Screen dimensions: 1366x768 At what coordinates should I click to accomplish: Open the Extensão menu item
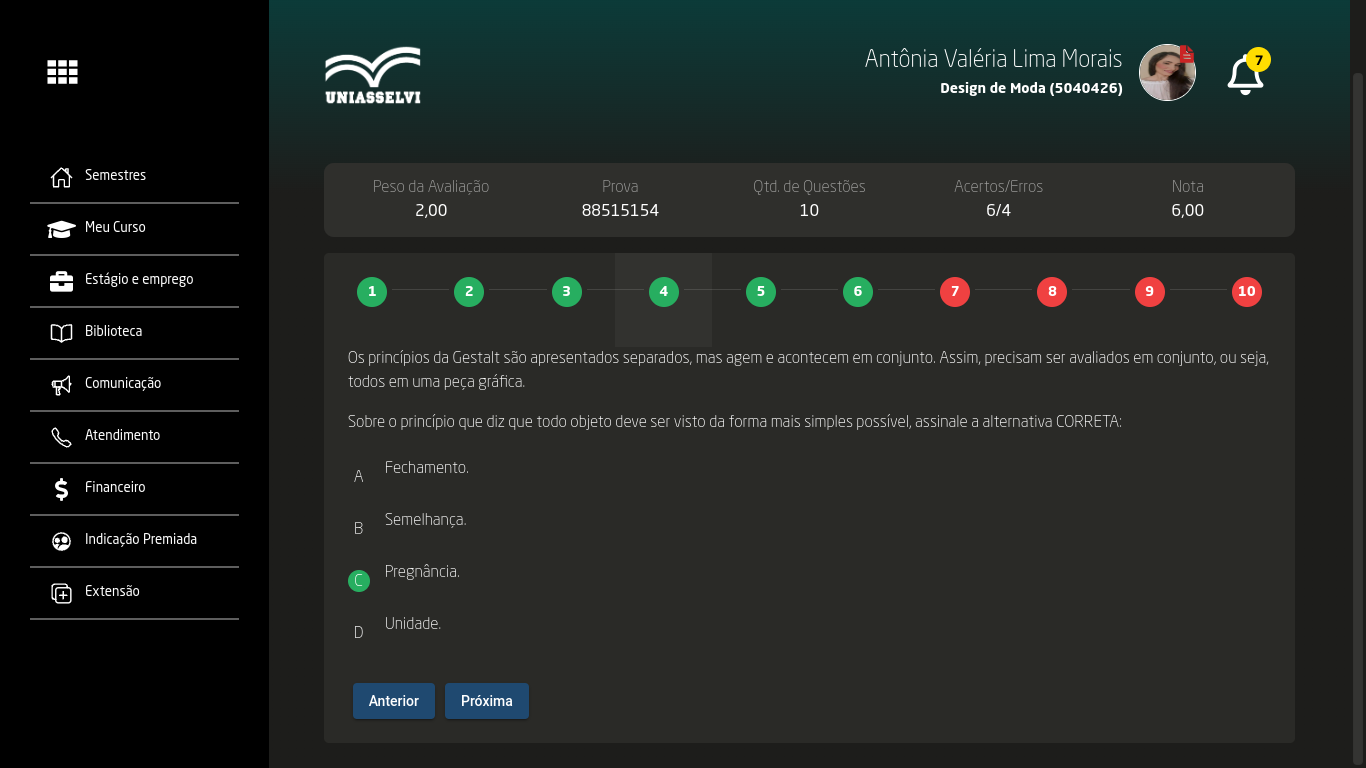point(112,592)
